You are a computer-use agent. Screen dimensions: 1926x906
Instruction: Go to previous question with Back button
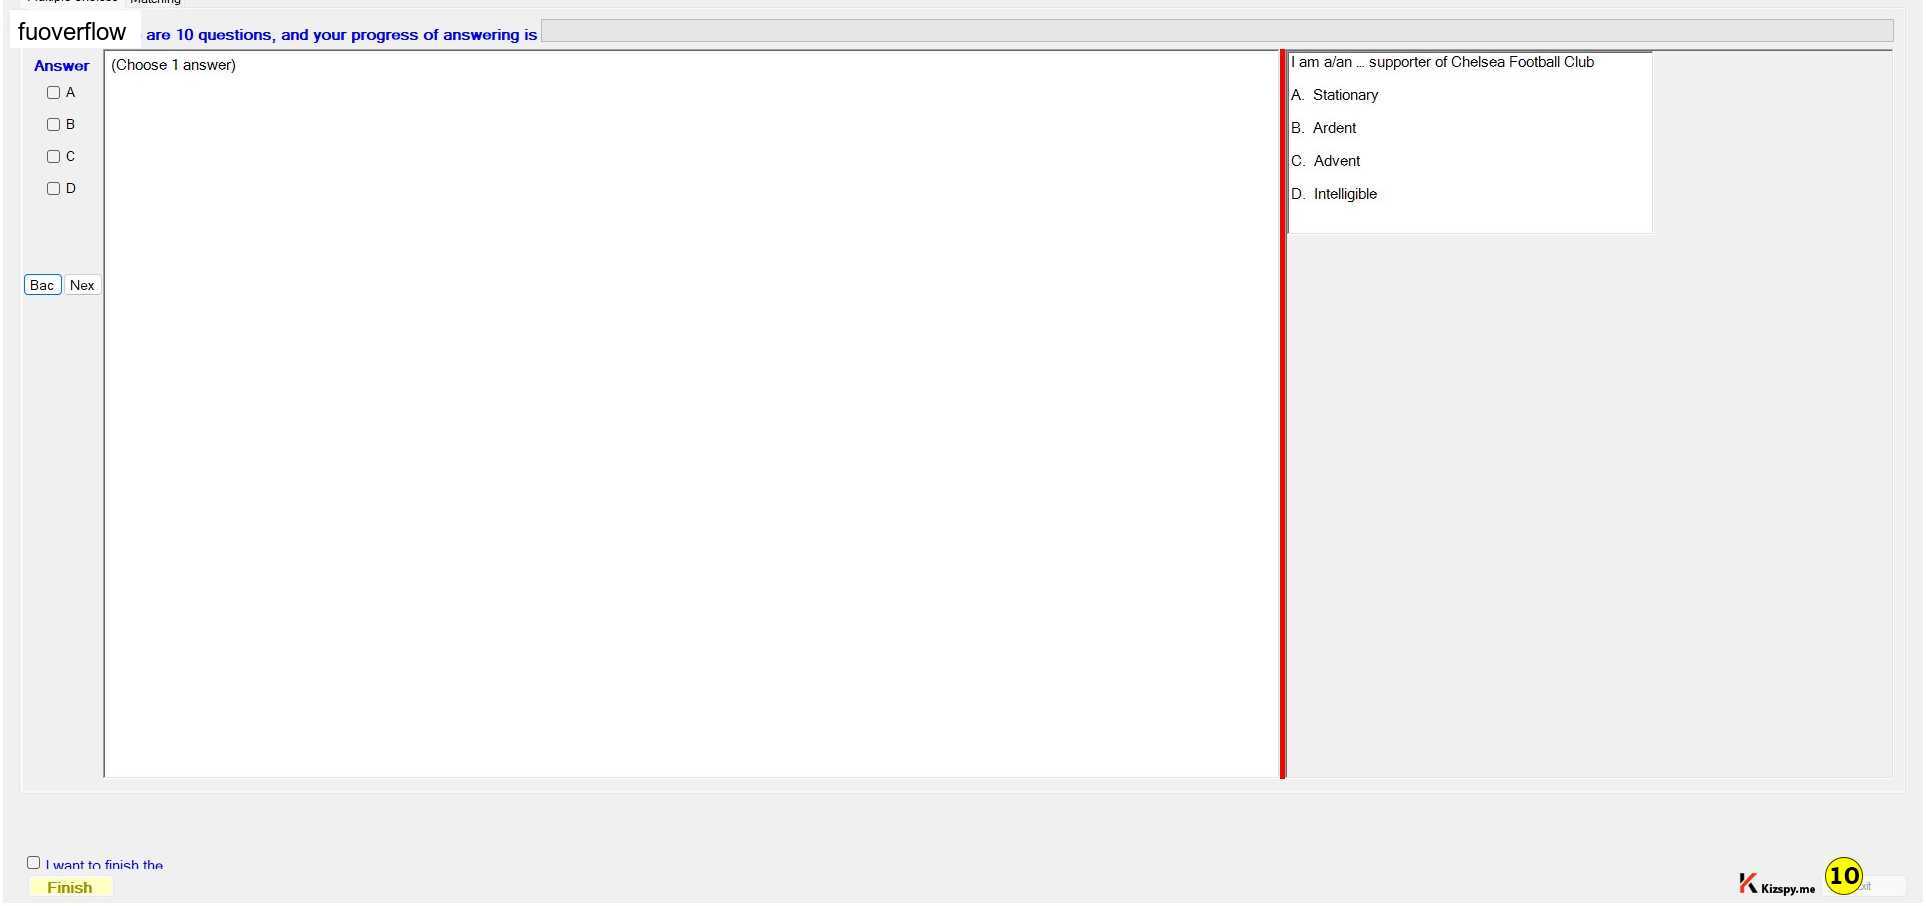pos(42,285)
